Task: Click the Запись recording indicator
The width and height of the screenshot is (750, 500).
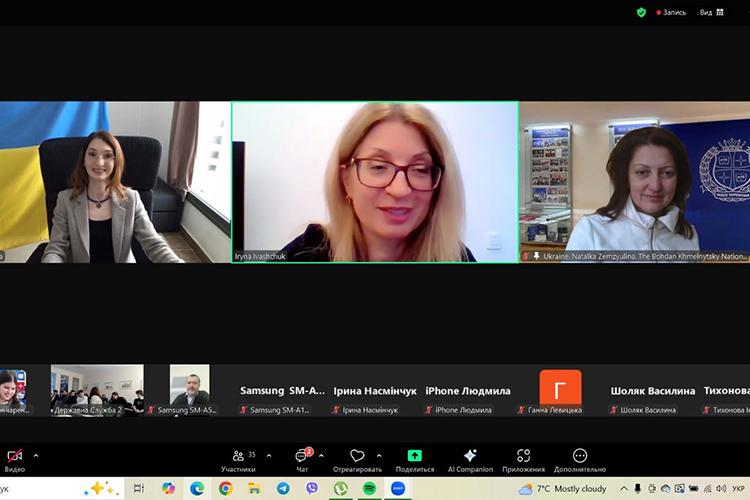Action: 672,12
